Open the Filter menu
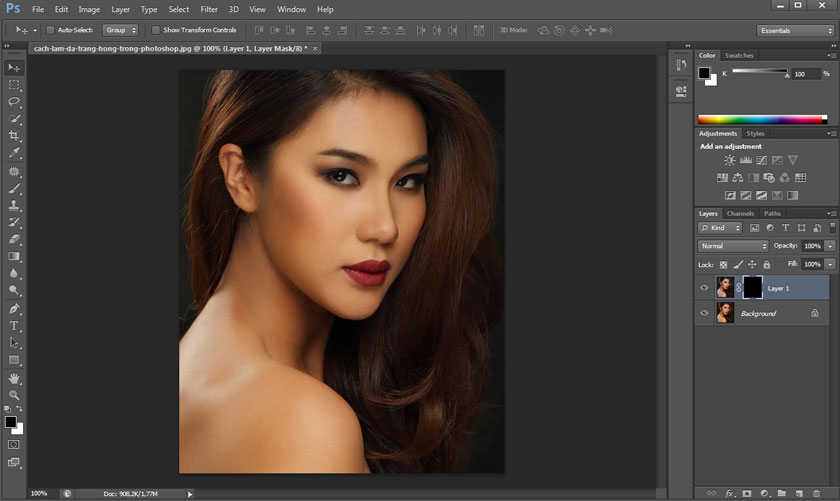Image resolution: width=840 pixels, height=501 pixels. (x=209, y=9)
